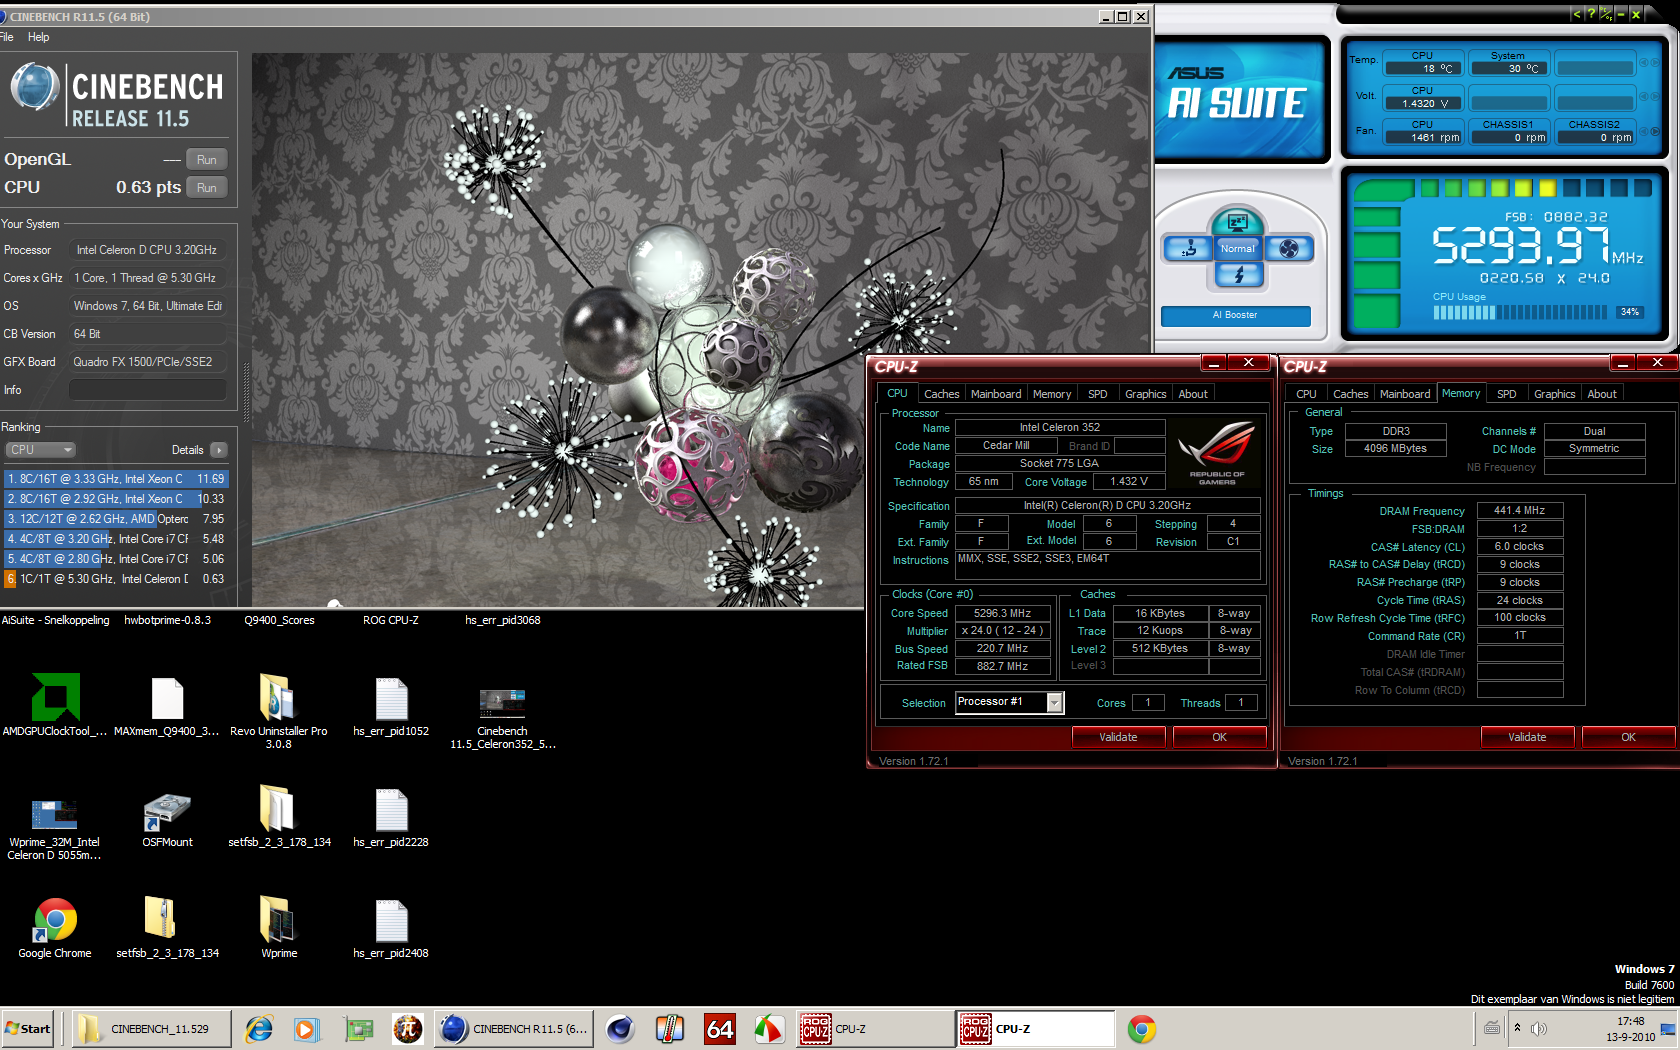
Task: Click next arrow on Fan sensor row
Action: 1655,131
